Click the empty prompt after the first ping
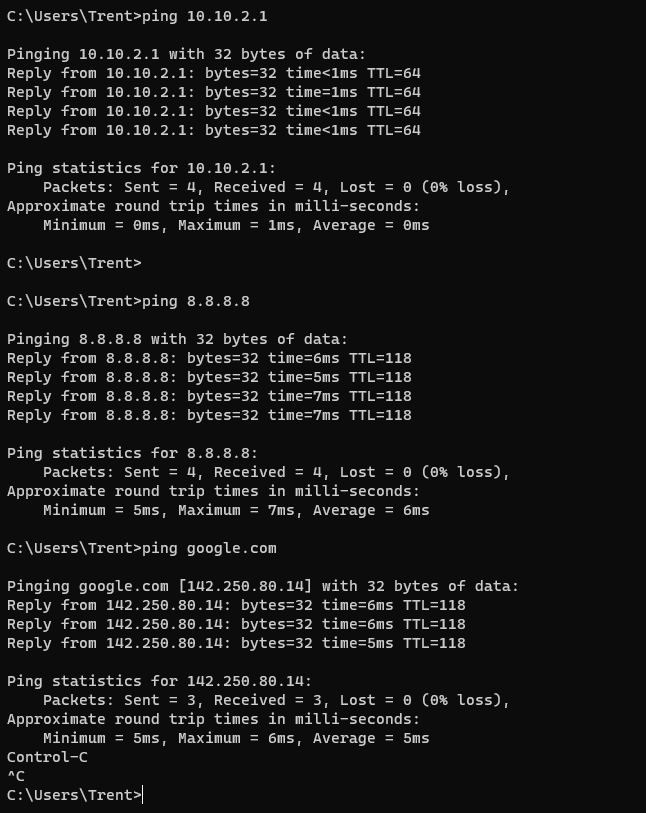Viewport: 646px width, 813px height. tap(74, 263)
